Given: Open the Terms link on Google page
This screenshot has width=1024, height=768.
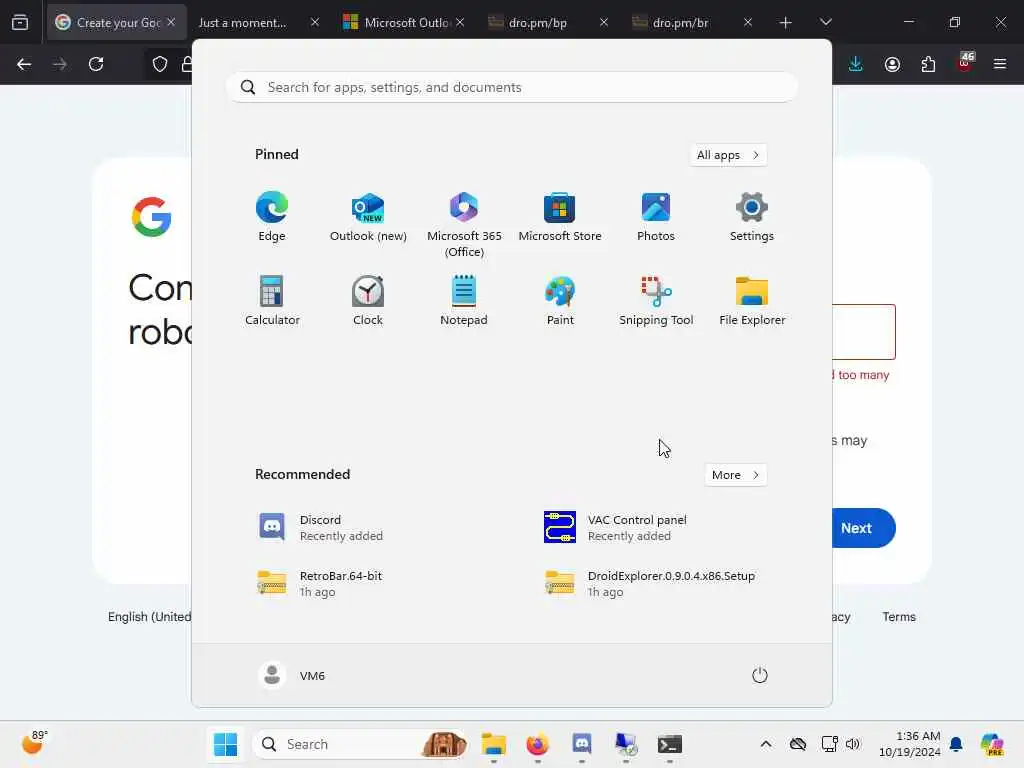Looking at the screenshot, I should click(x=899, y=616).
